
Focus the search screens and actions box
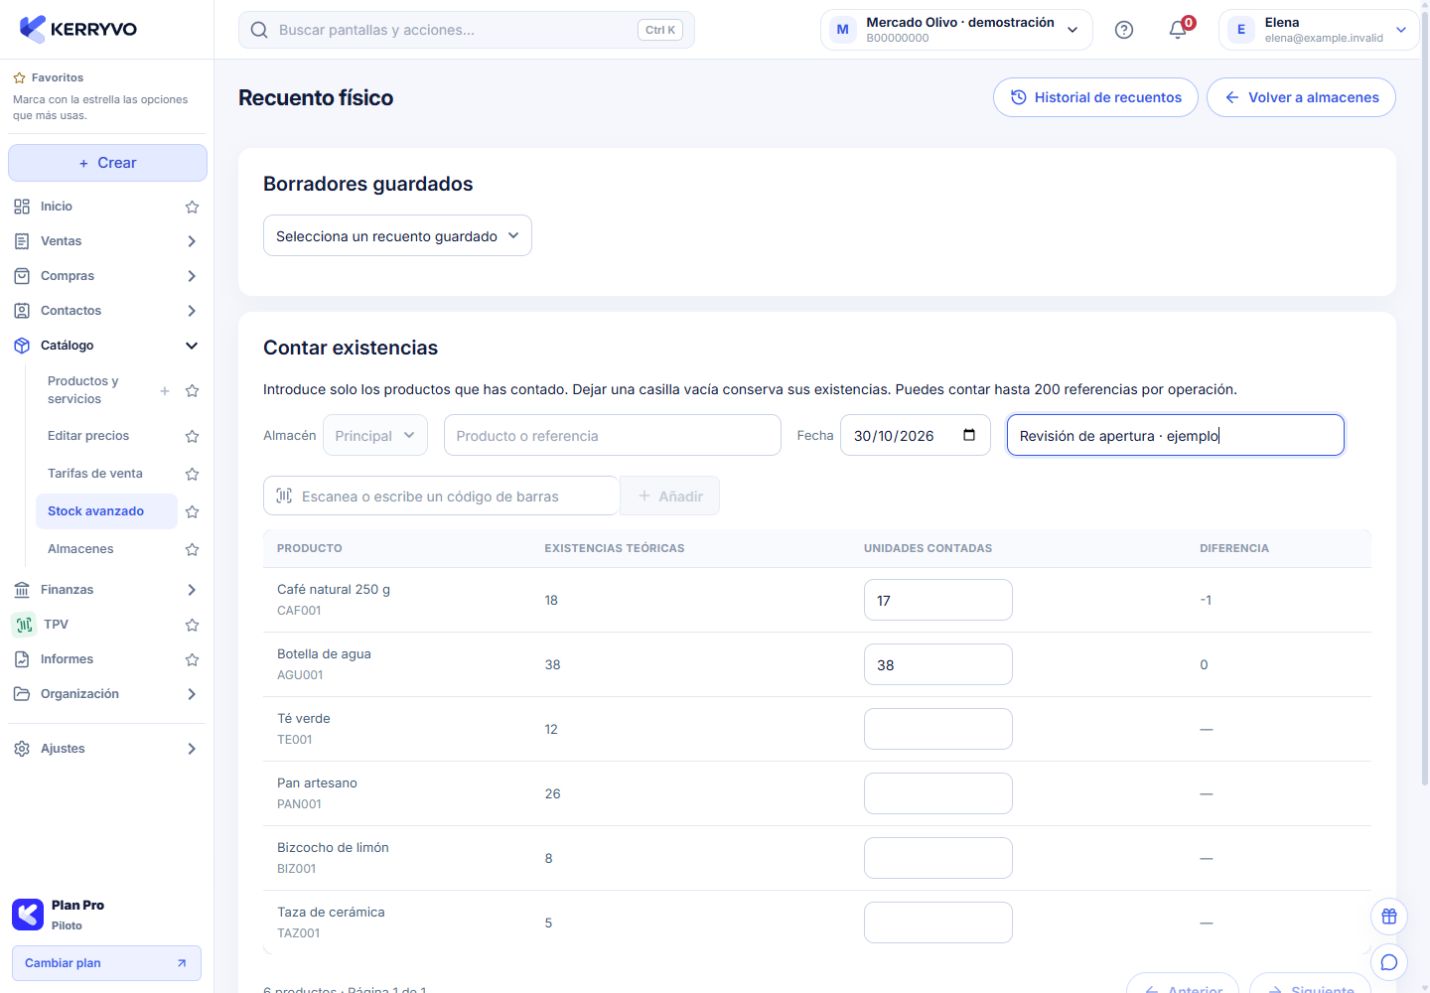(x=466, y=30)
